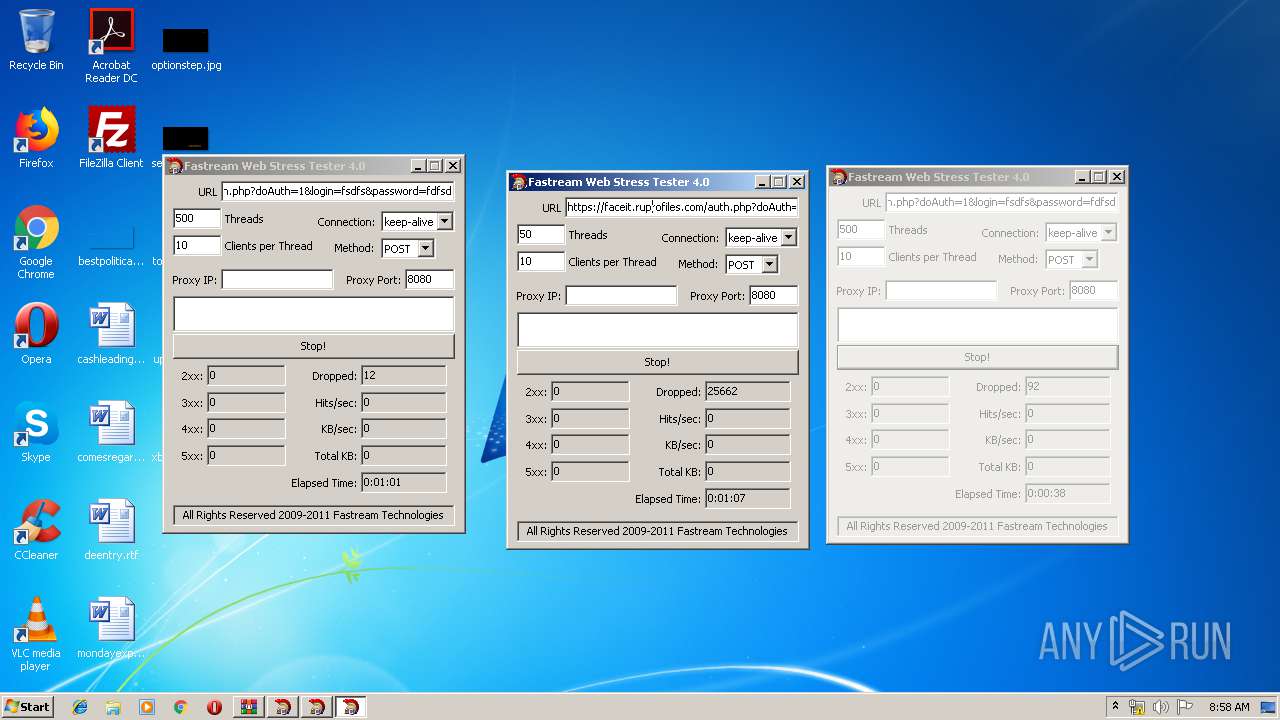
Task: Open Action Center flag in tray
Action: 1185,707
